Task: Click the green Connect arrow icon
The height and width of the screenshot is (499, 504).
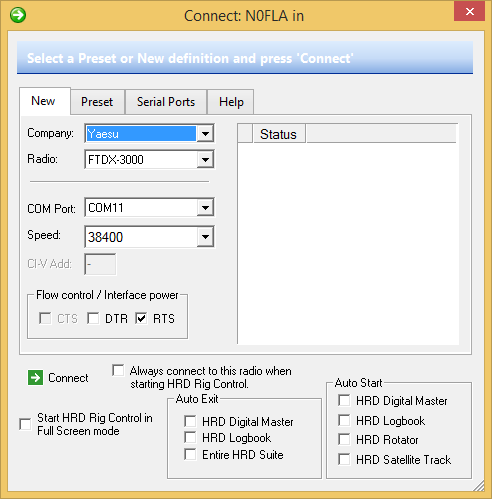Action: coord(35,378)
